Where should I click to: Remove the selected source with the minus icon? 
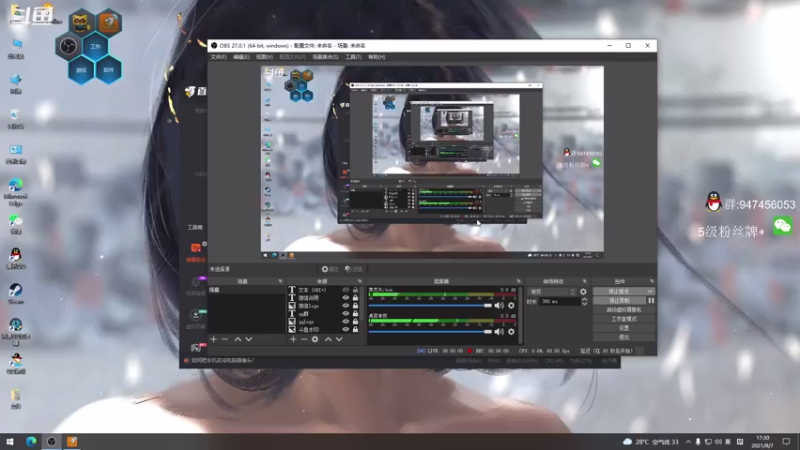coord(304,339)
